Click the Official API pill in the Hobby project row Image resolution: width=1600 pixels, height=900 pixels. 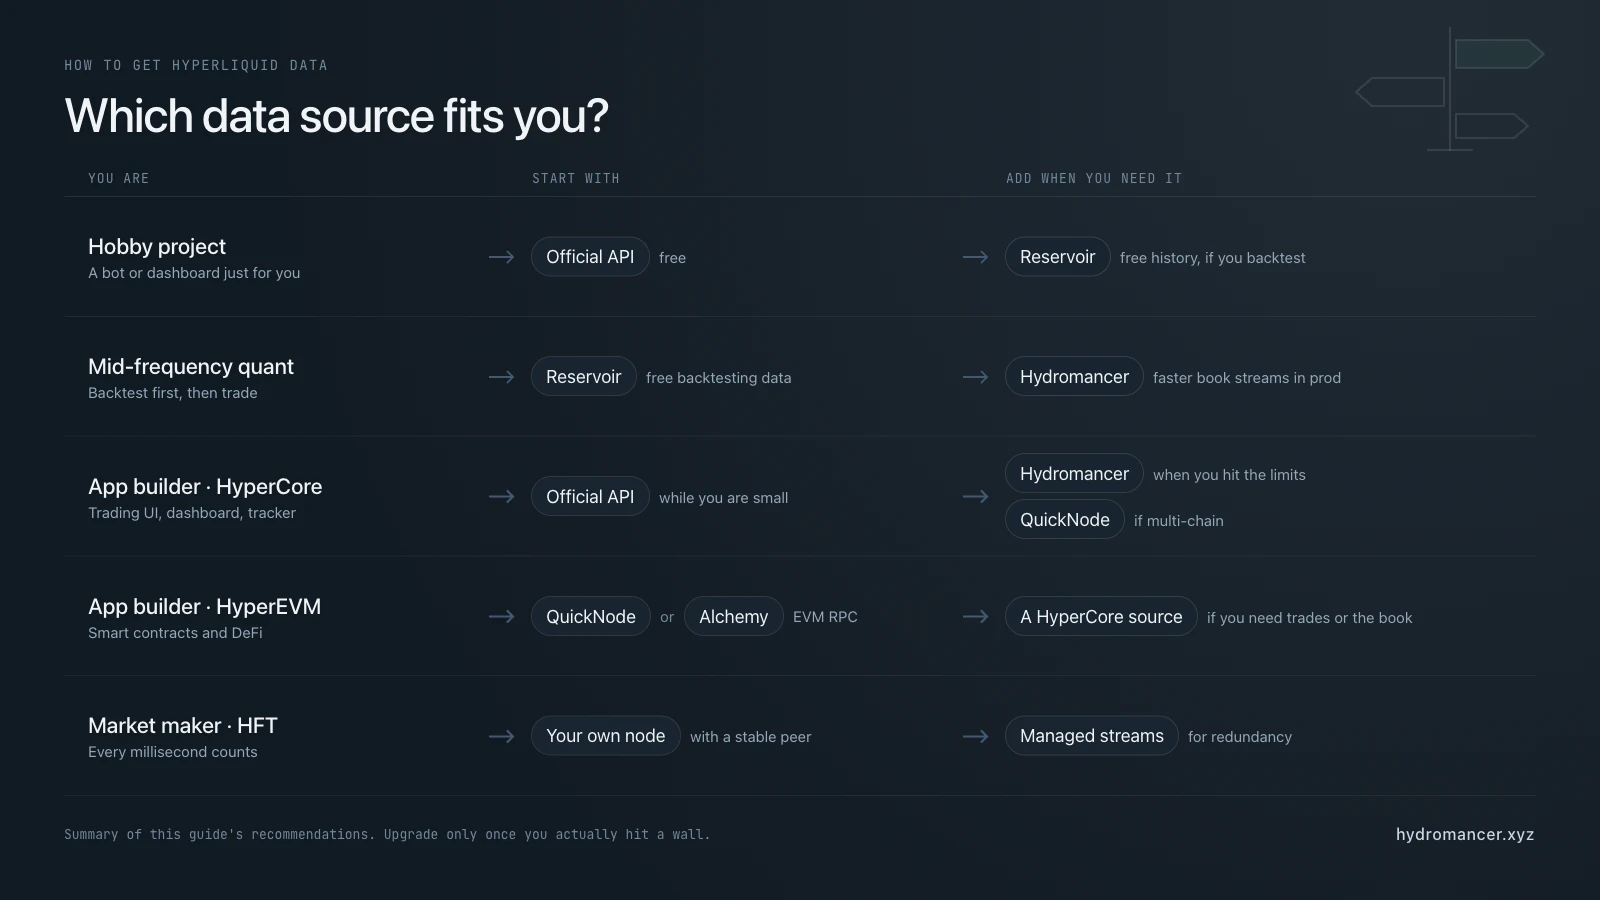[590, 257]
